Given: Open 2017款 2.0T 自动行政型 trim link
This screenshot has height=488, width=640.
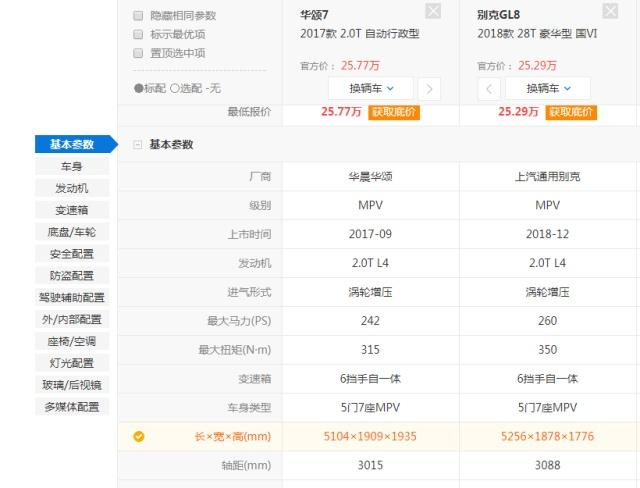Looking at the screenshot, I should pos(360,34).
